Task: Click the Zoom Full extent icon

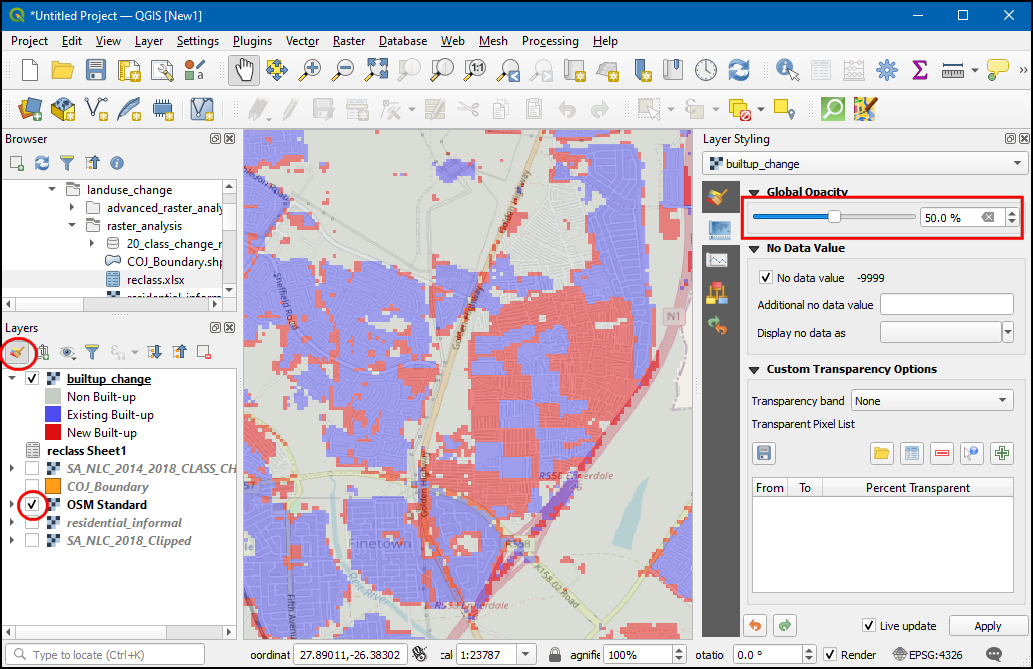Action: pos(376,70)
